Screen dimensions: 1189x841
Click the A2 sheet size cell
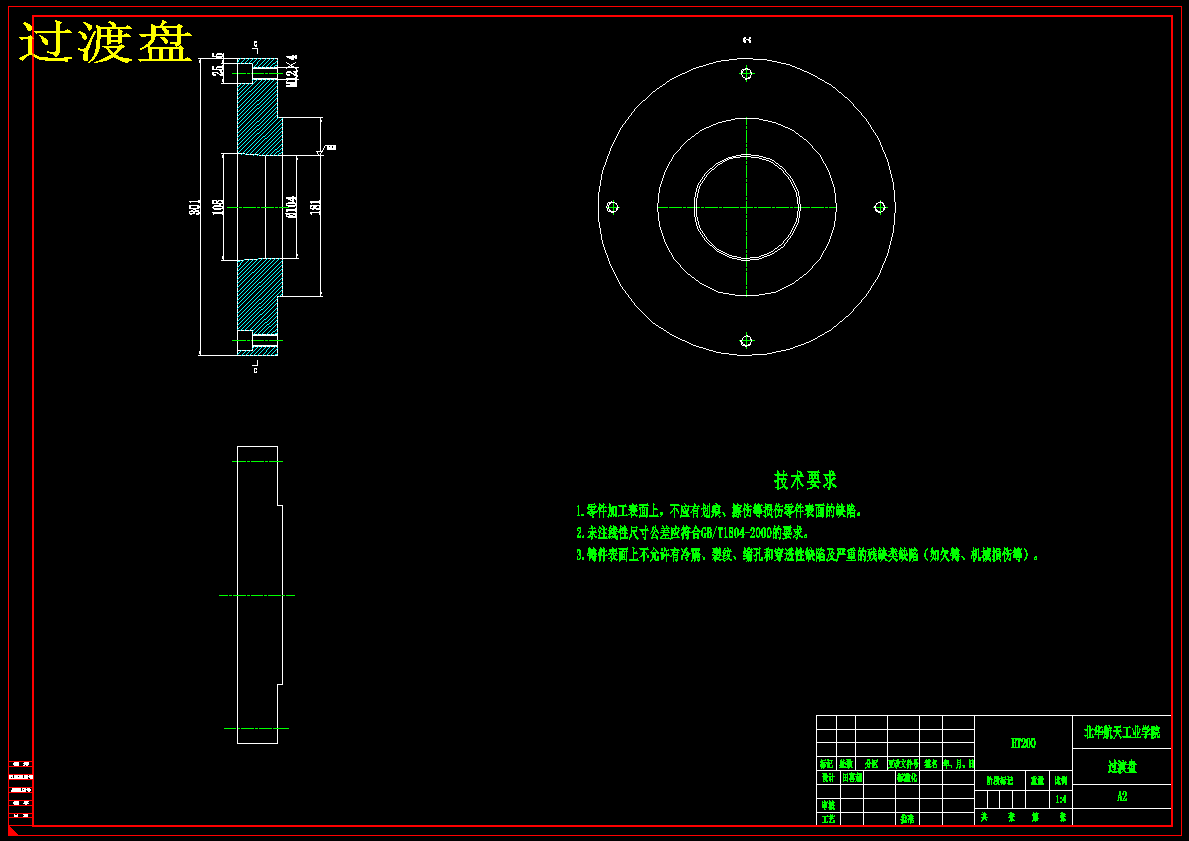tap(1122, 796)
